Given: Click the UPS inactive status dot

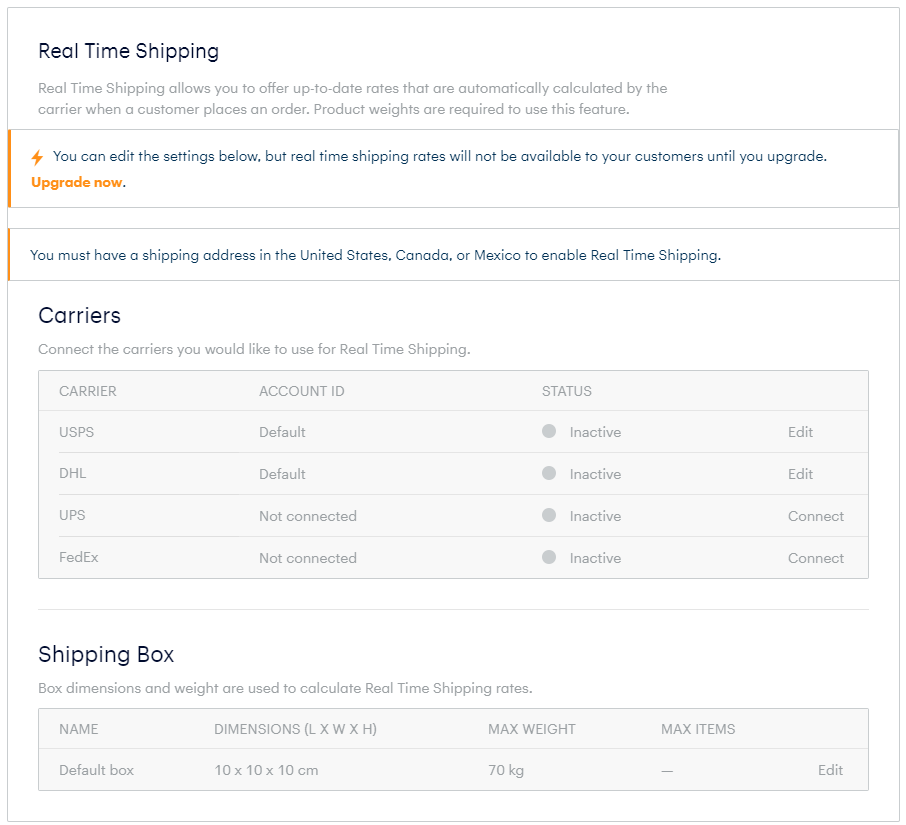Looking at the screenshot, I should coord(549,515).
